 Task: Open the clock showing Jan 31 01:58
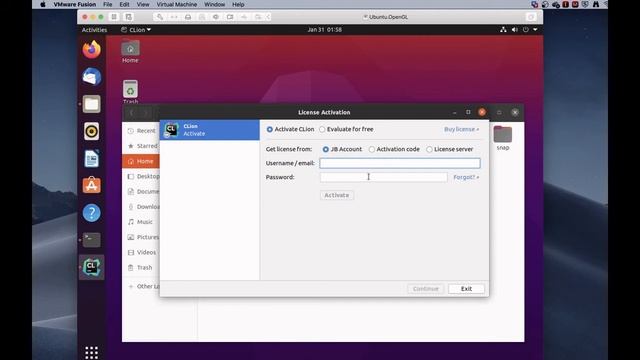324,30
